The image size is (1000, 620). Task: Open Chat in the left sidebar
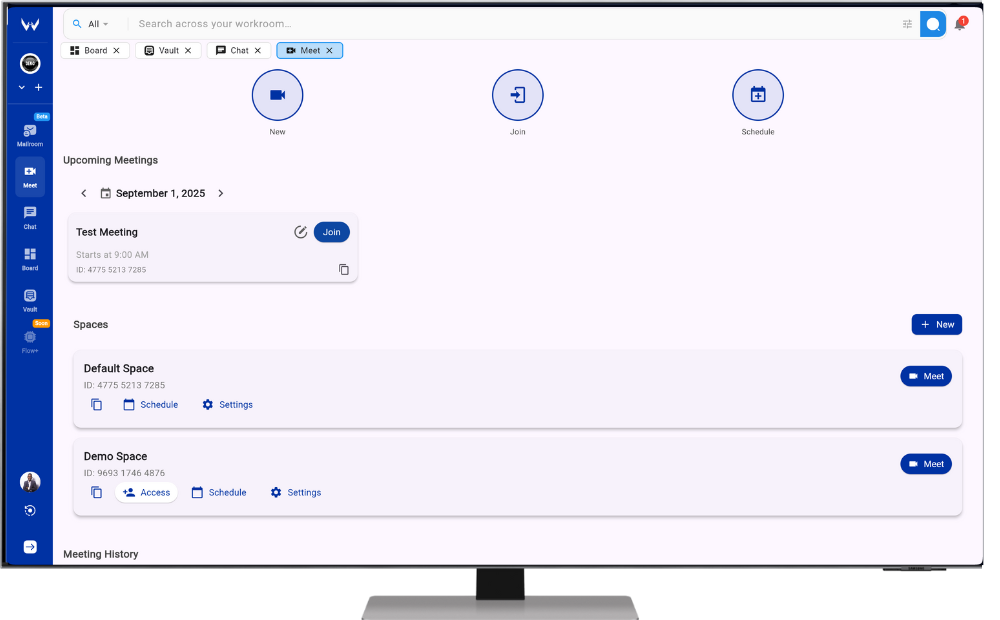point(30,216)
